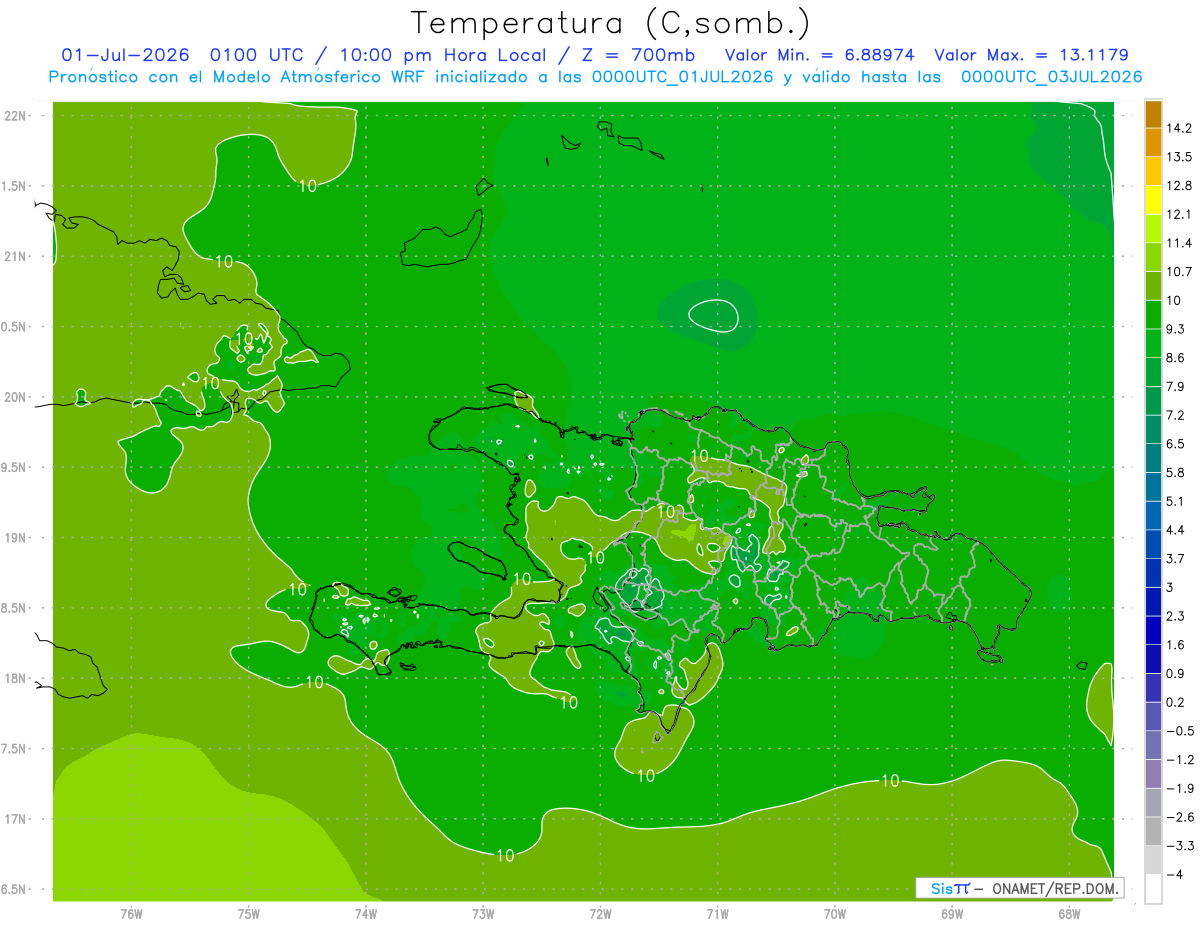Click "Valor Min. = 6.88974" text
1200x927 pixels.
tap(819, 55)
